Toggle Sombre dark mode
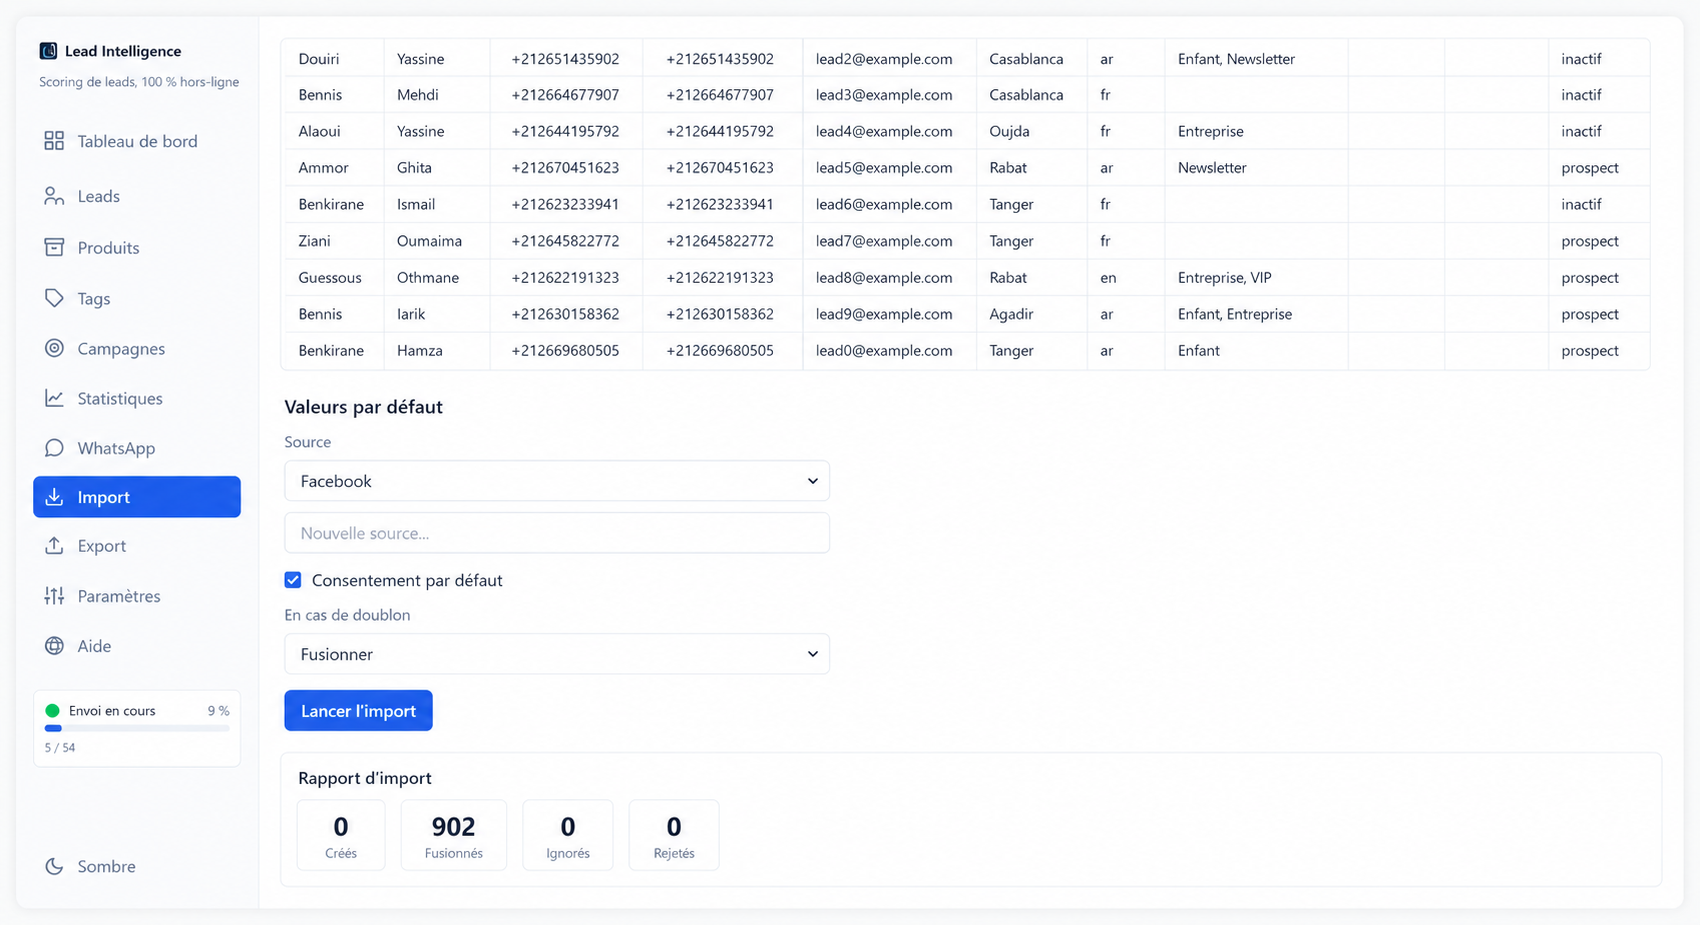 137,866
